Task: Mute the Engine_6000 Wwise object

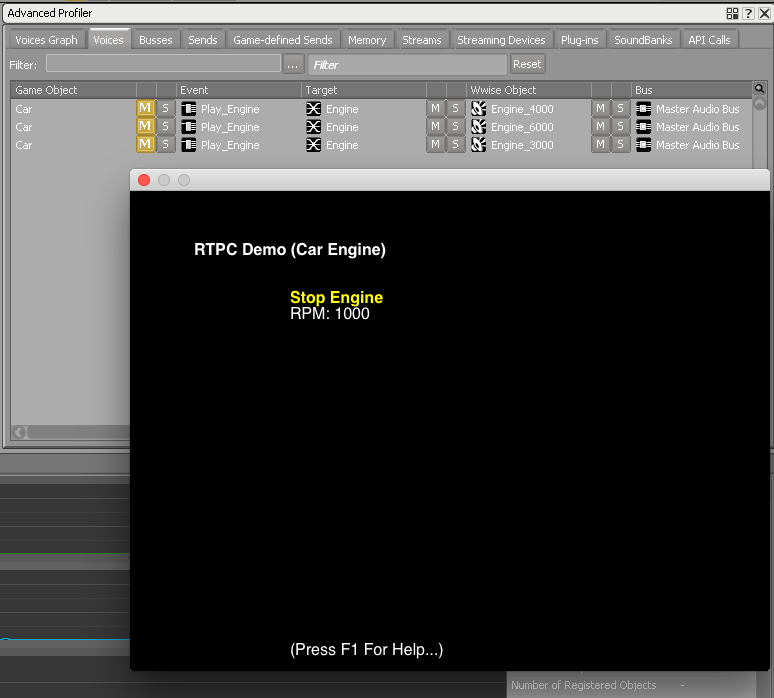Action: point(600,126)
